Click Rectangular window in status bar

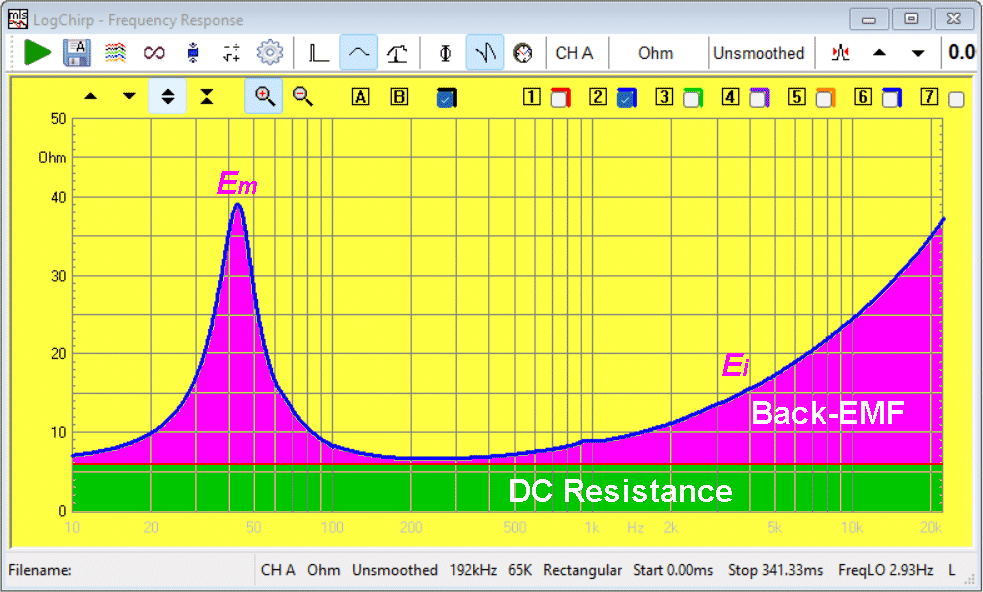582,570
